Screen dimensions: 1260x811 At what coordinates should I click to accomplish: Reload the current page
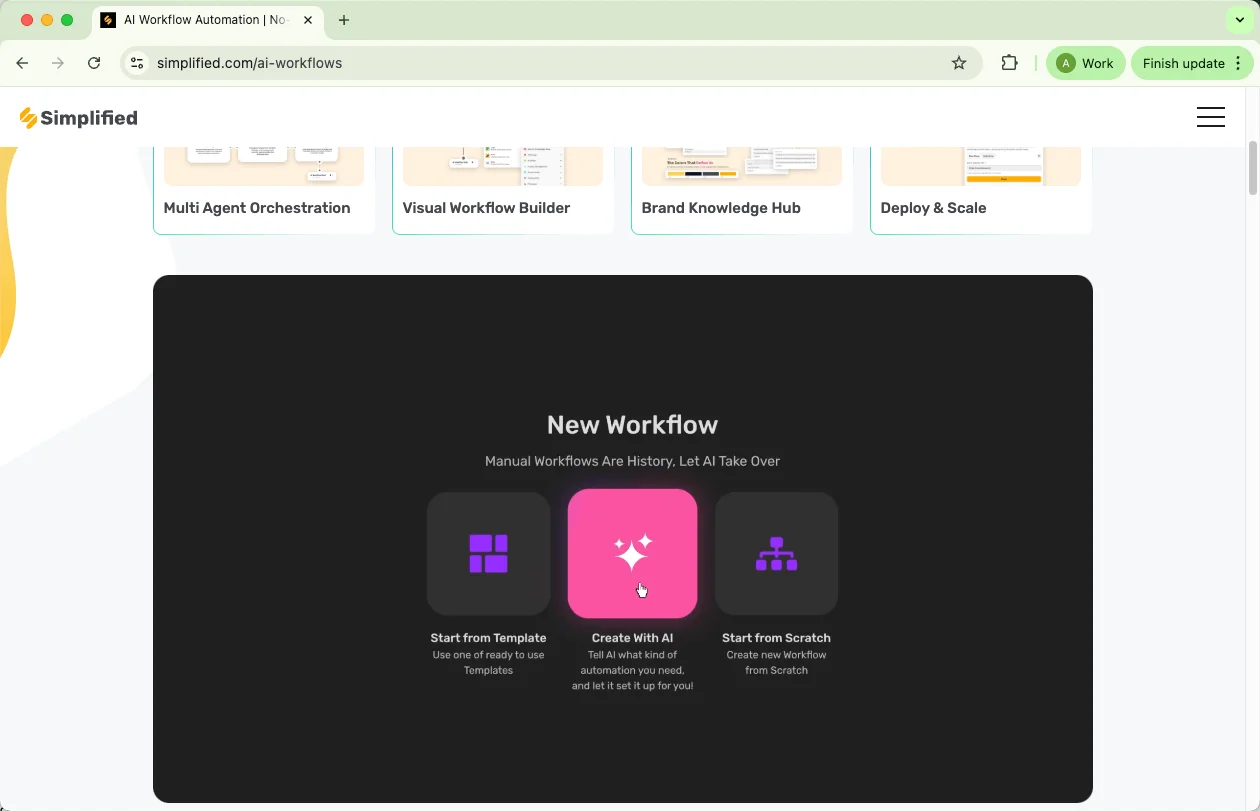click(x=94, y=63)
